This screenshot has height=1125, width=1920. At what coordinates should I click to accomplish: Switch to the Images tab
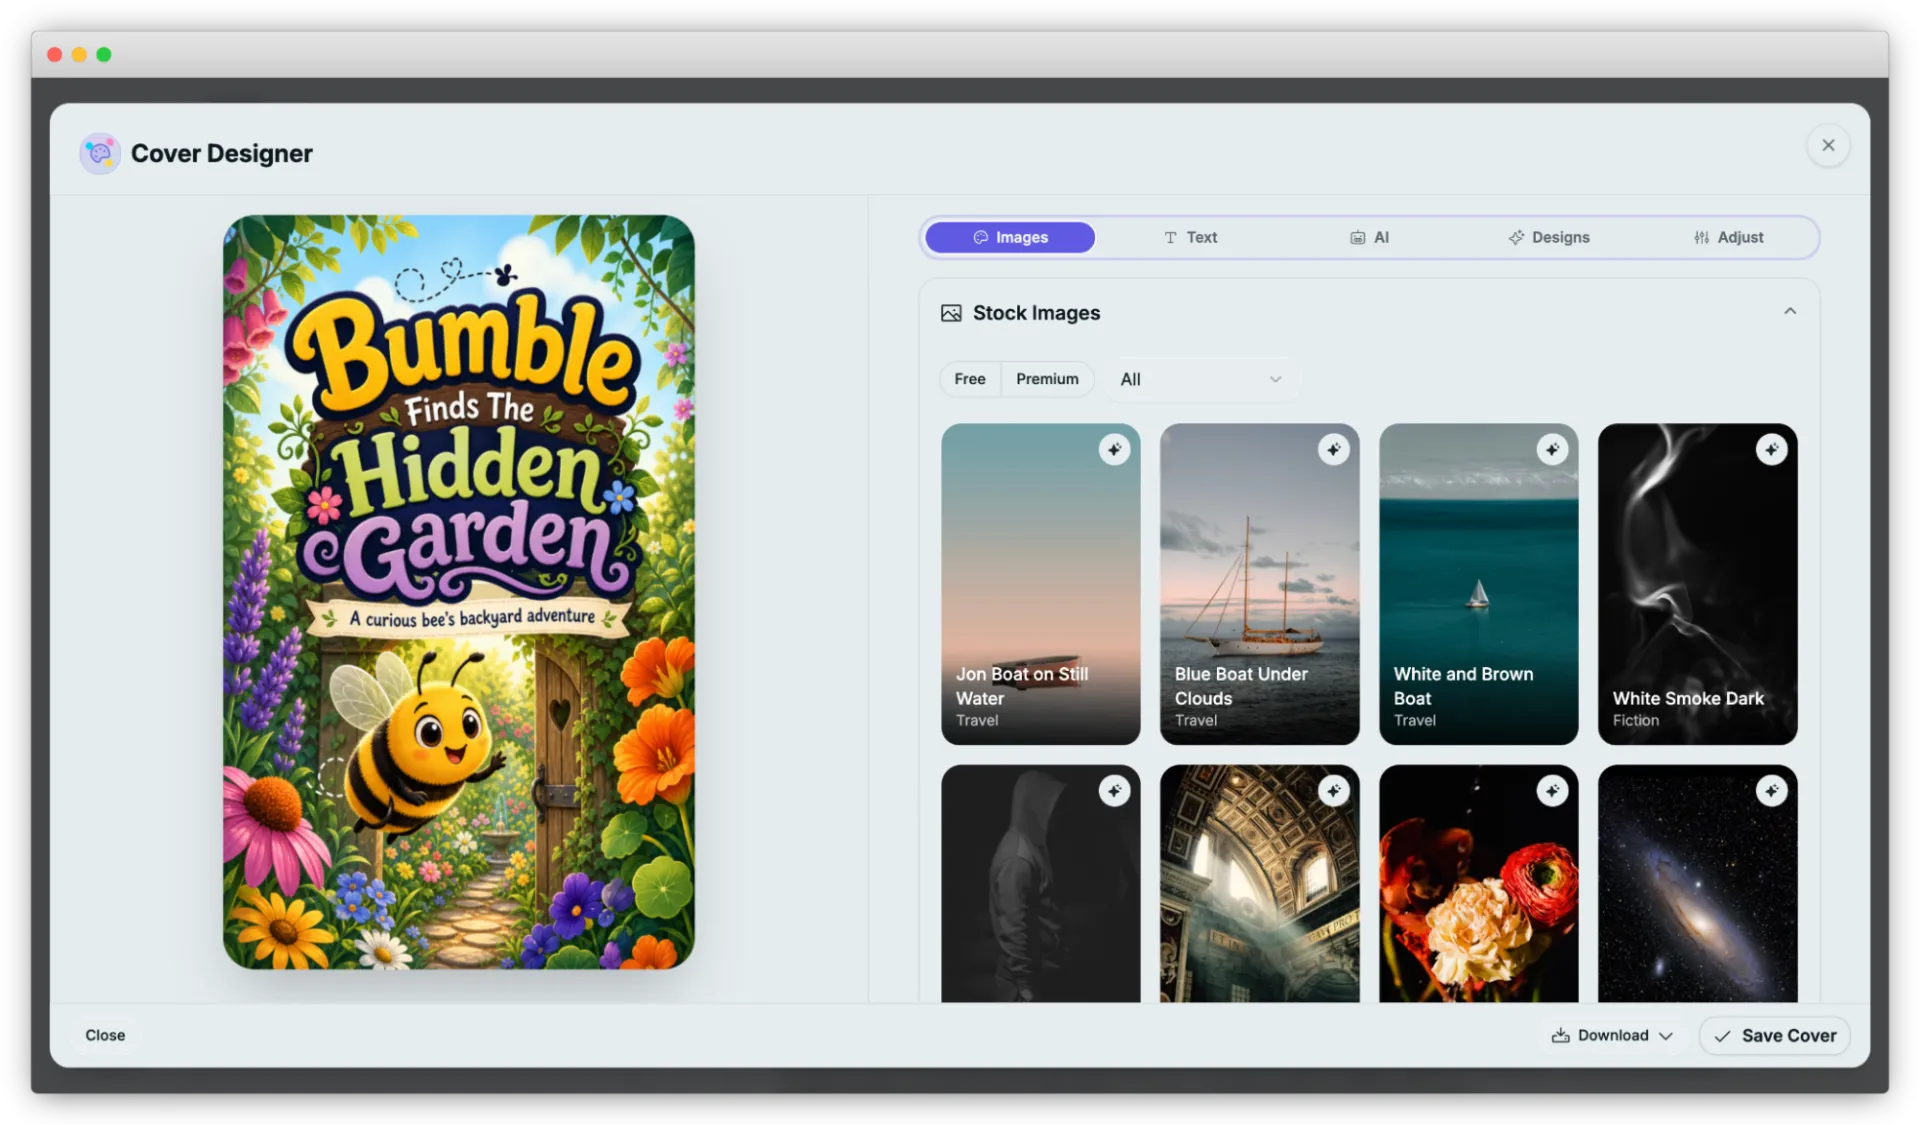point(1010,237)
